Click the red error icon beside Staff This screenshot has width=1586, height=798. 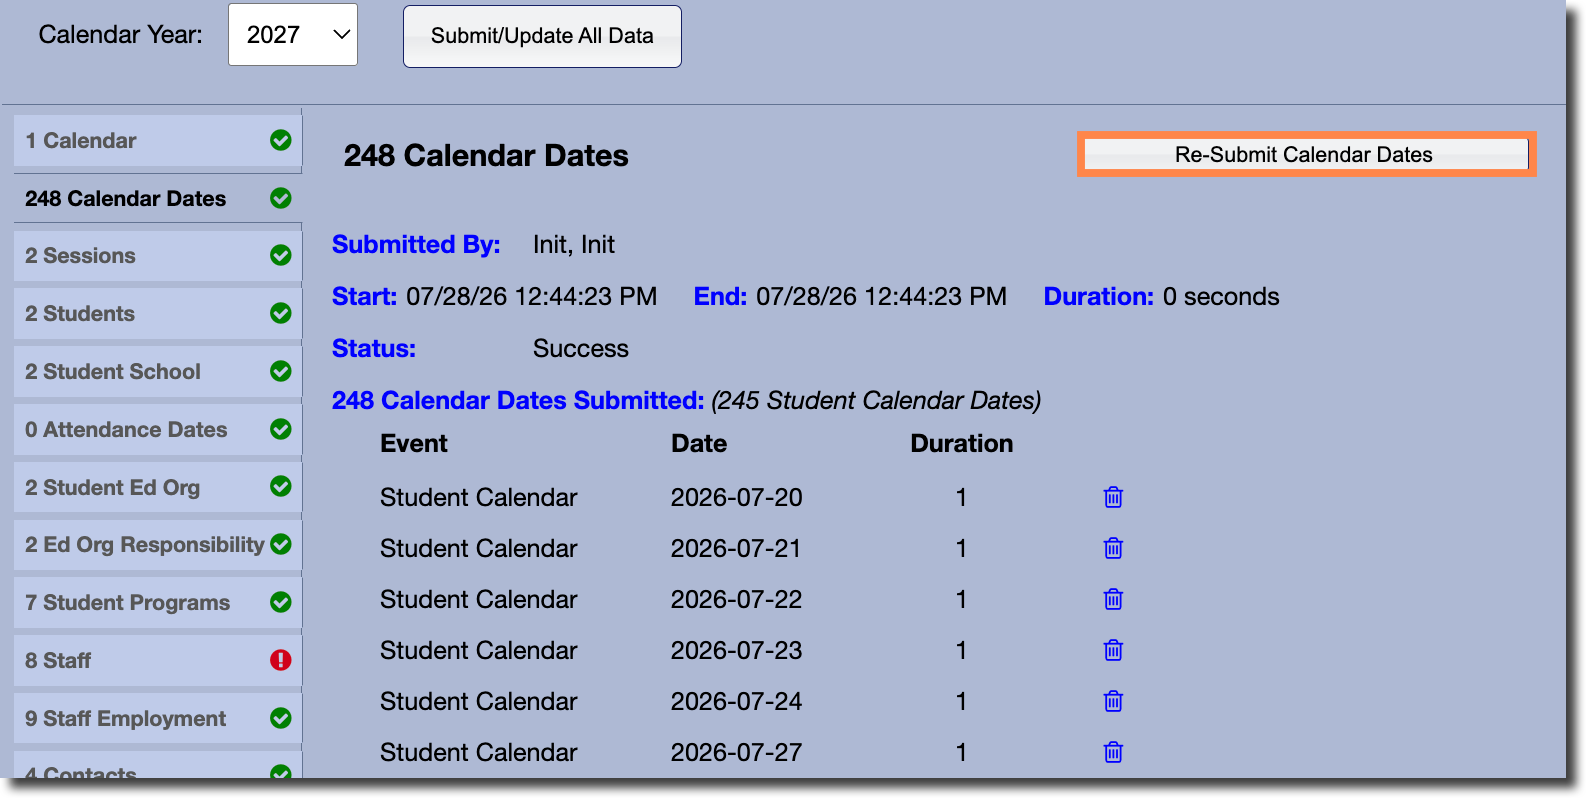(x=281, y=660)
